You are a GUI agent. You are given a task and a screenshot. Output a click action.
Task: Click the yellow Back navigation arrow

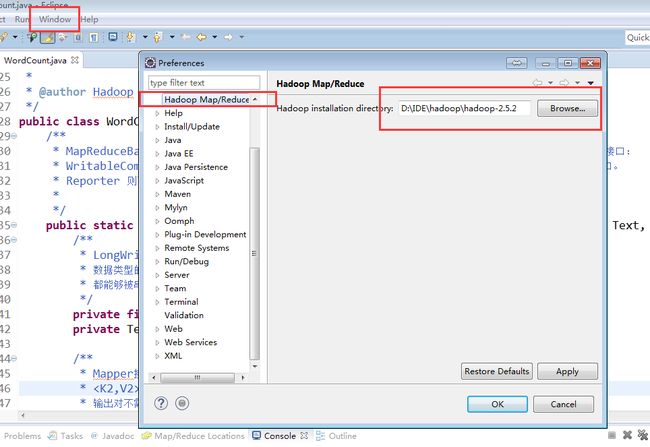201,37
